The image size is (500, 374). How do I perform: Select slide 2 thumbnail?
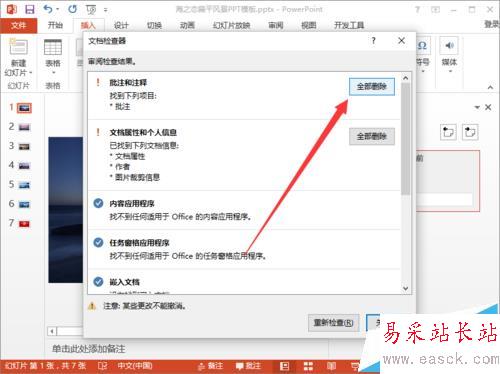[x=24, y=127]
